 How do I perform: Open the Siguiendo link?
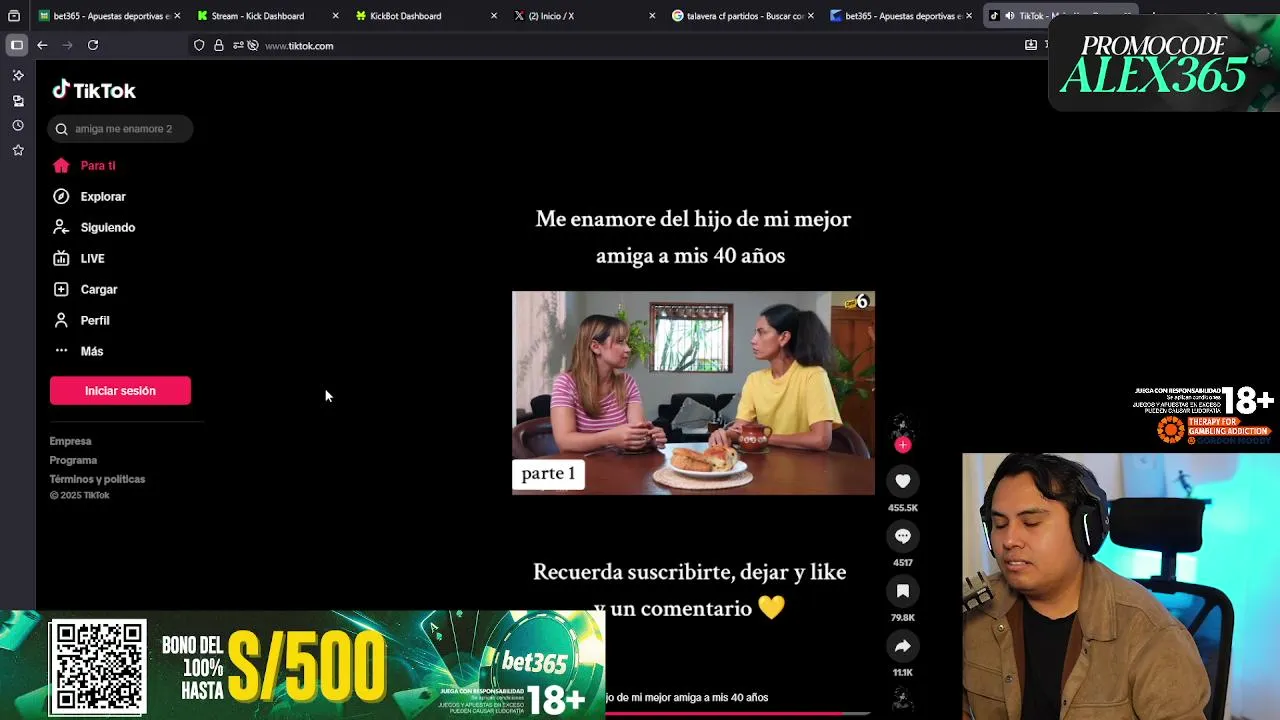point(108,227)
